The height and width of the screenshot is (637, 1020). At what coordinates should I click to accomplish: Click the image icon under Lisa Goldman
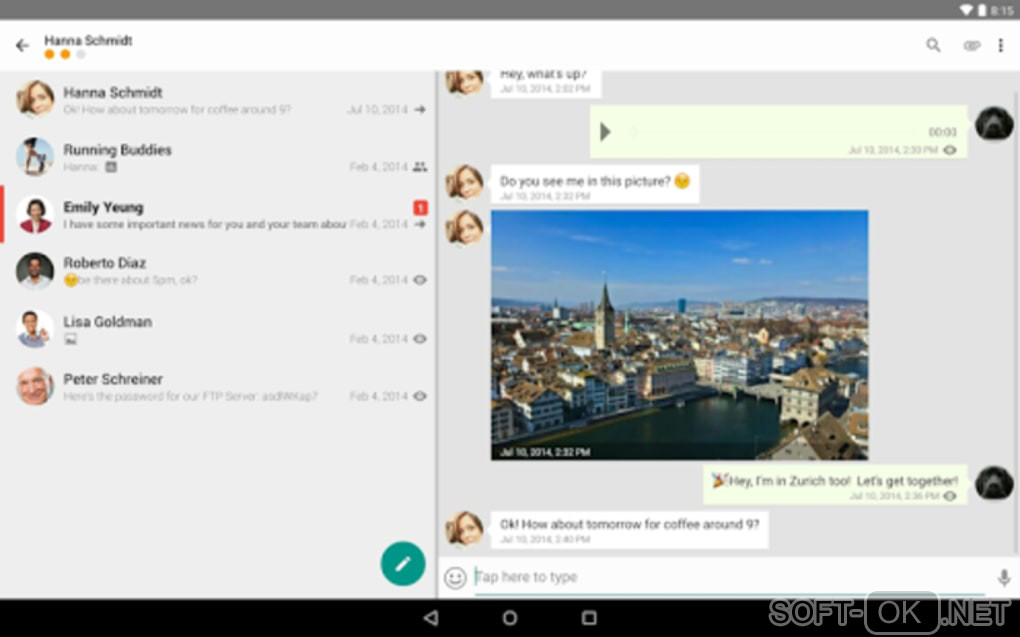pos(70,339)
